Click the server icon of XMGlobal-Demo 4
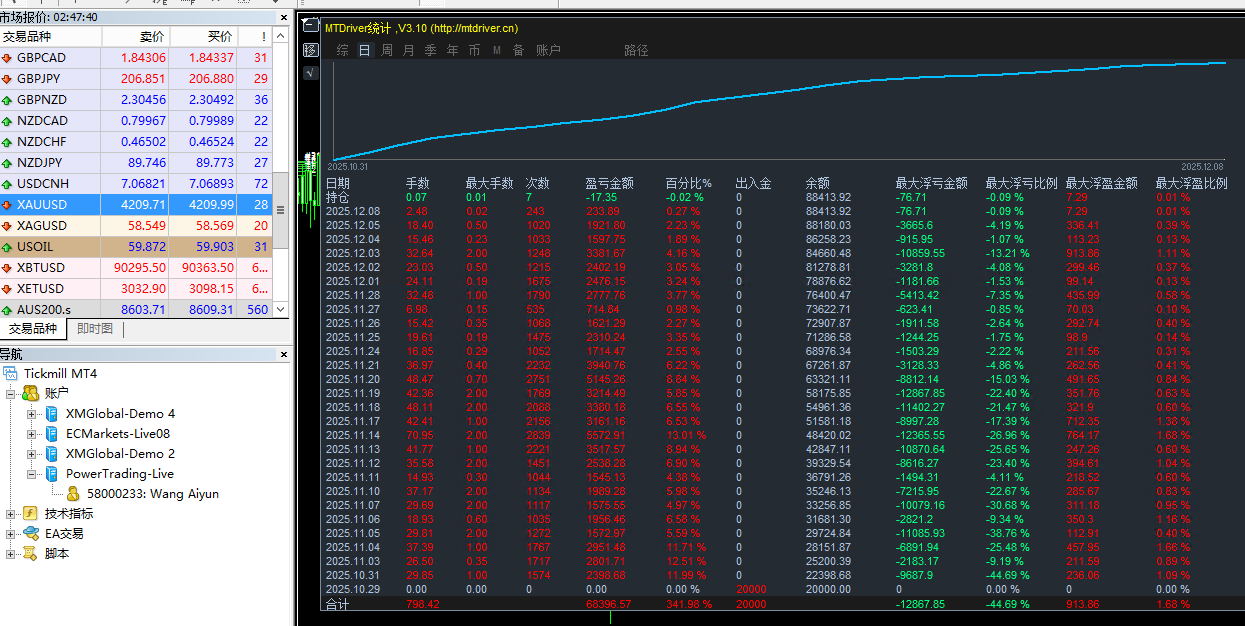This screenshot has width=1245, height=626. tap(51, 414)
